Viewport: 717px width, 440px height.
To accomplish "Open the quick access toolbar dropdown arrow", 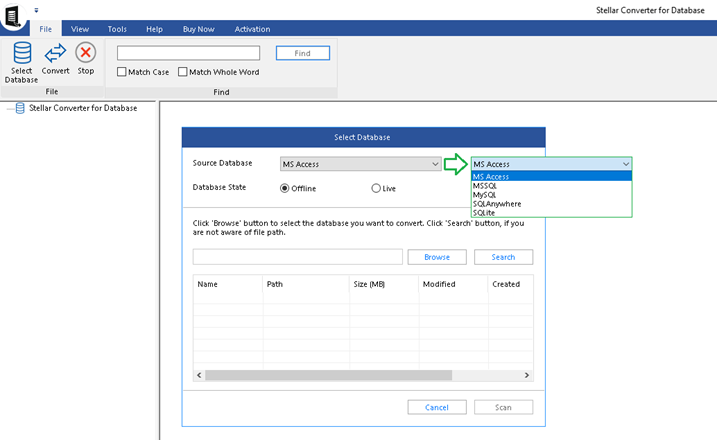I will pyautogui.click(x=36, y=10).
